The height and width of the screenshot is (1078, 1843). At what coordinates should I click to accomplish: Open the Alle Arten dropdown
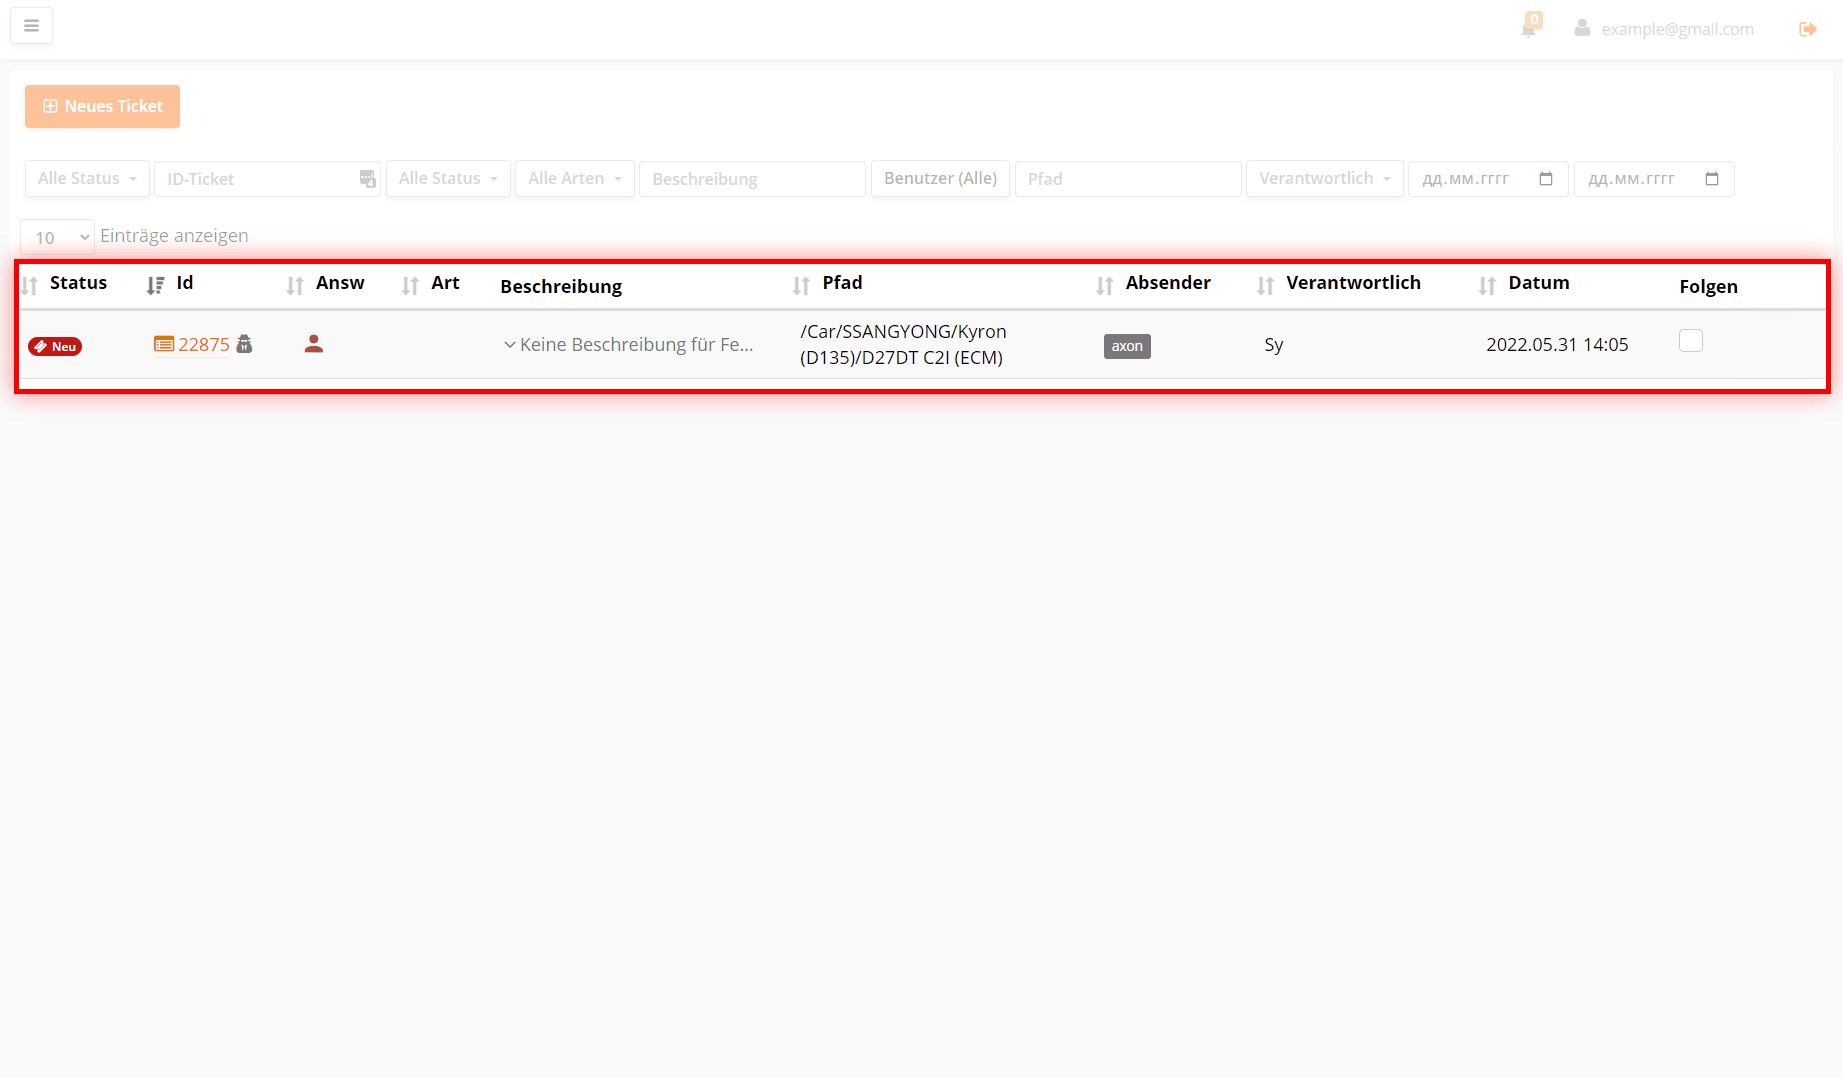coord(574,179)
